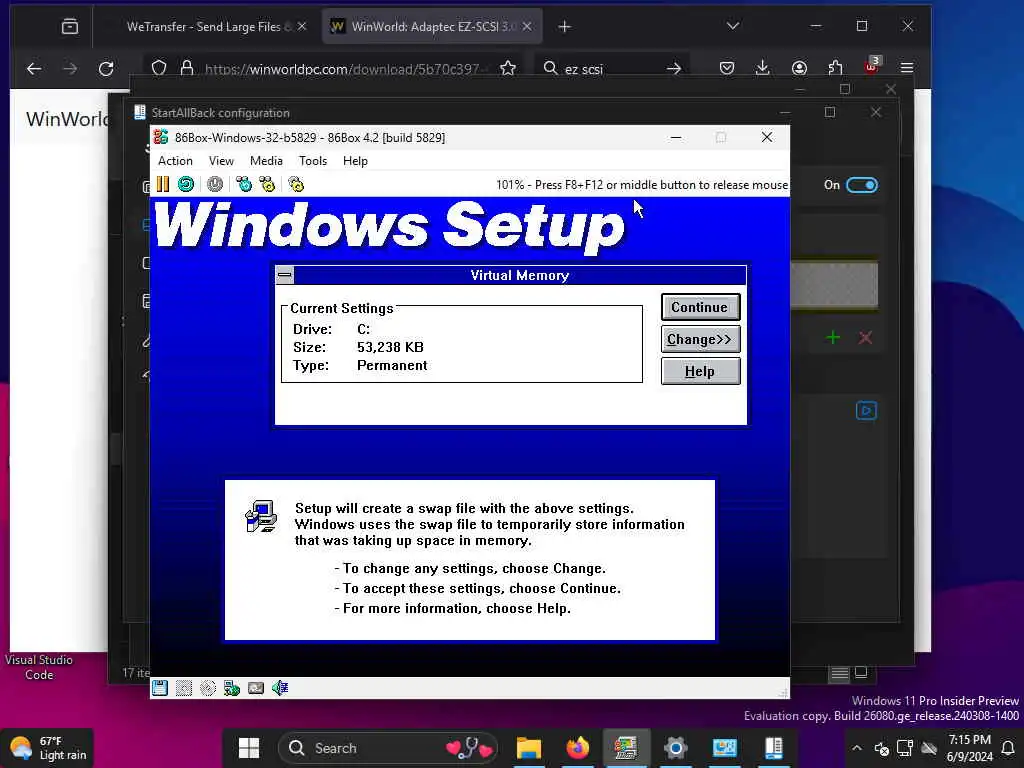Open 86Box settings gear icon
Screen dimensions: 1024x768
pyautogui.click(x=296, y=185)
